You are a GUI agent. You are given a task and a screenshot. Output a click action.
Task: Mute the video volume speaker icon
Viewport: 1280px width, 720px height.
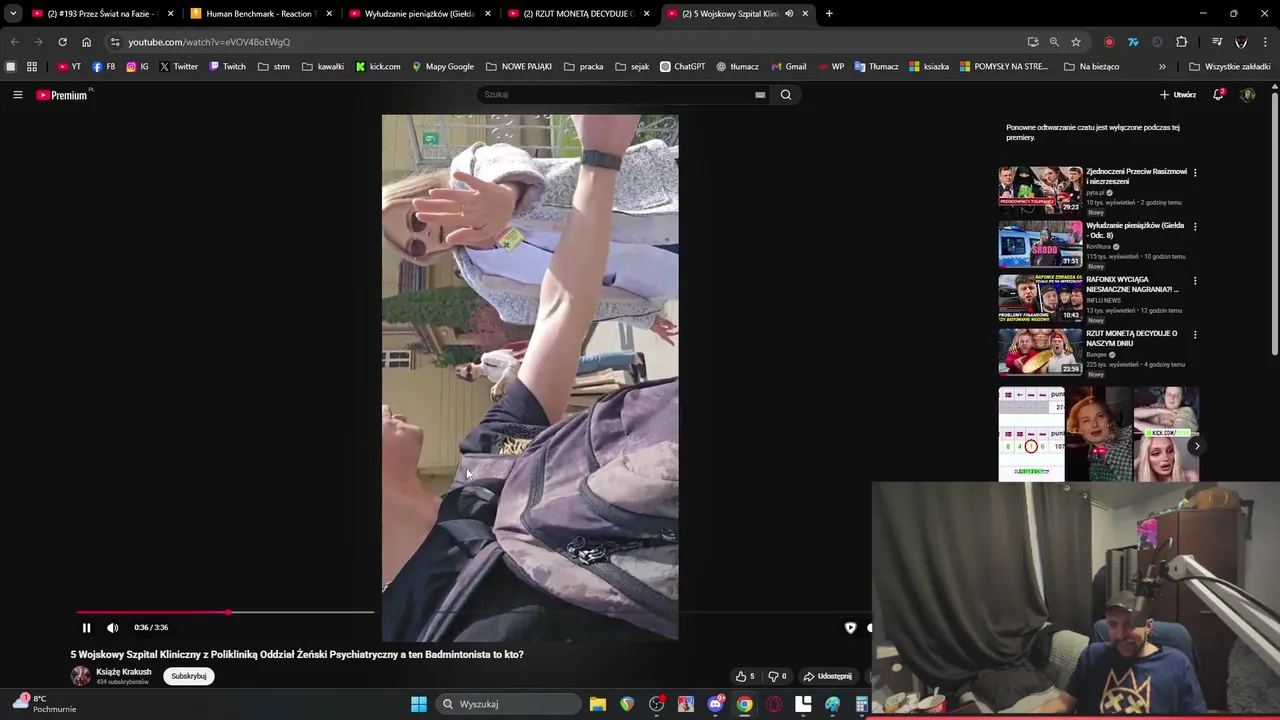coord(112,628)
